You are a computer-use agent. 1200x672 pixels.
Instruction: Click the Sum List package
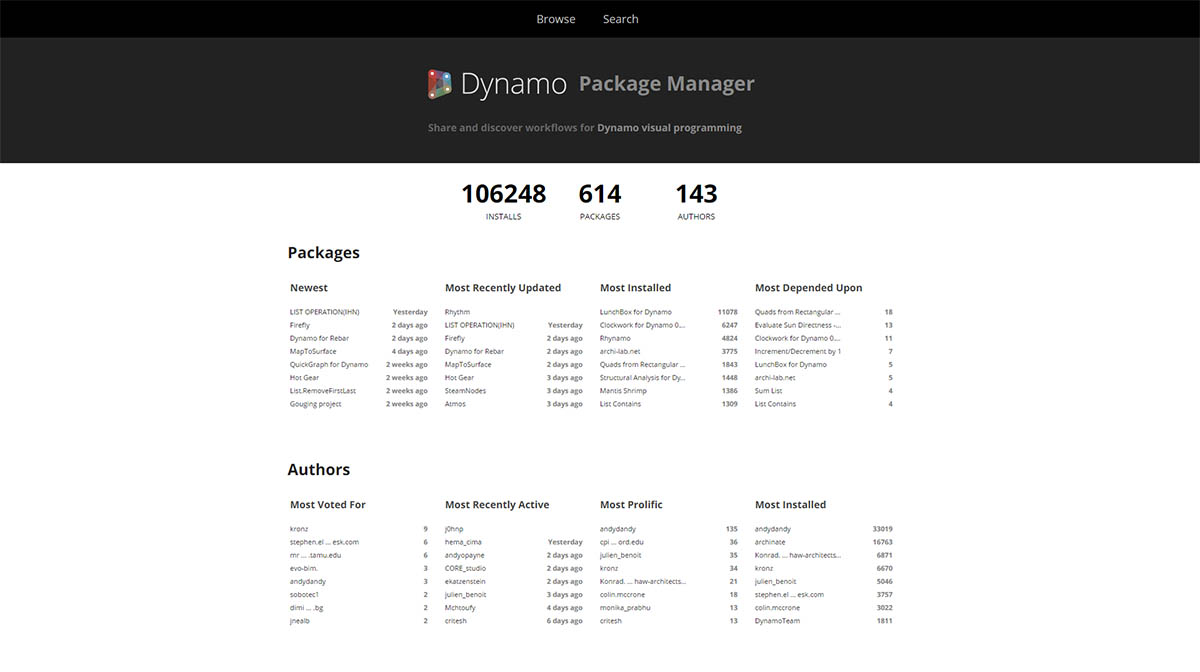point(768,391)
